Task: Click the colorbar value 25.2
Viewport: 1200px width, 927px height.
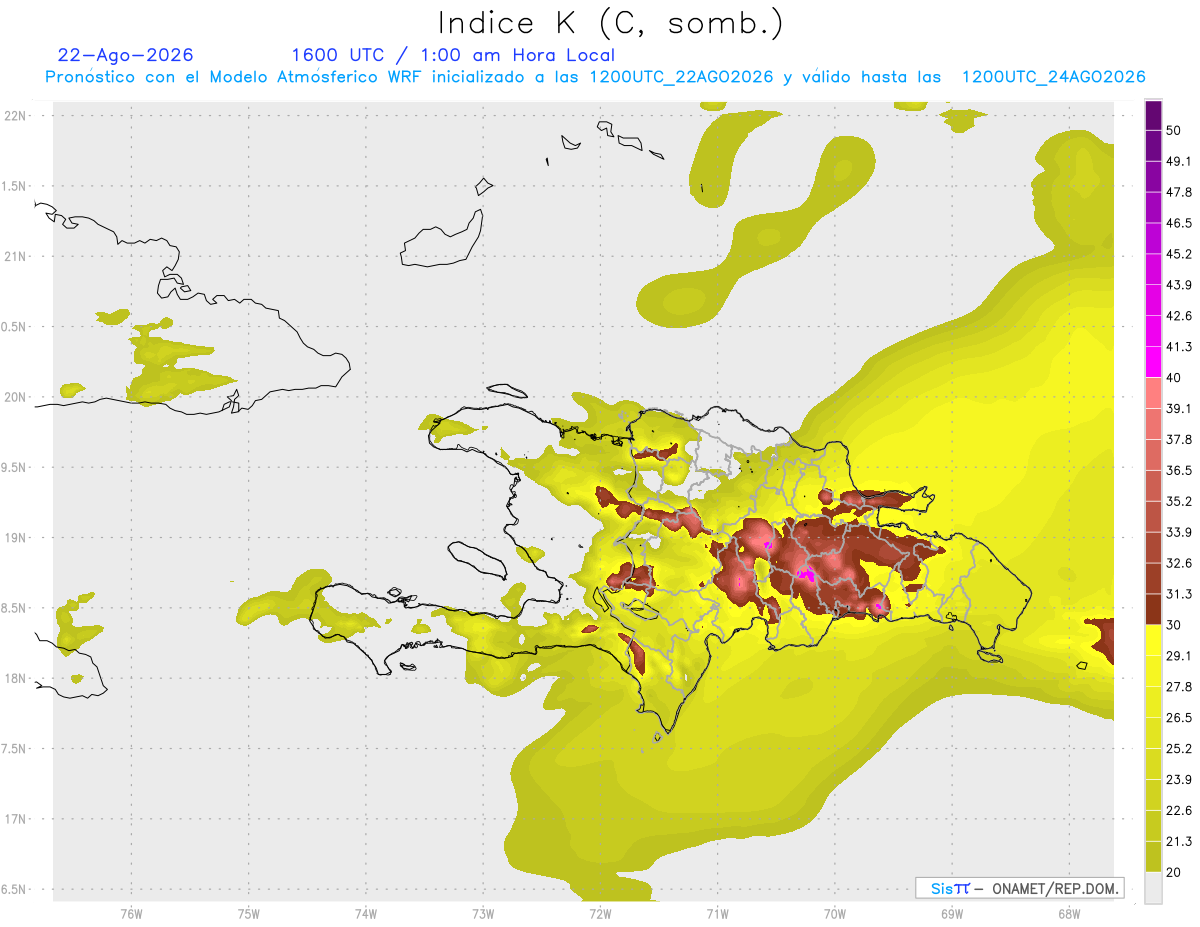Action: click(1179, 749)
